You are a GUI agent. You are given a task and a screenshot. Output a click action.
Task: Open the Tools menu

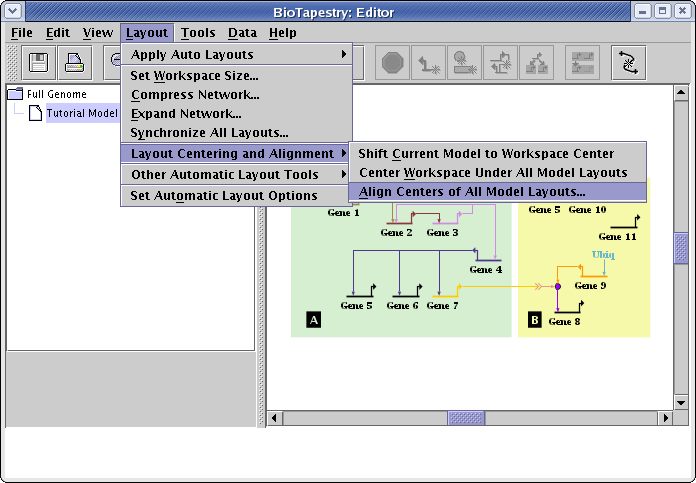(x=198, y=33)
